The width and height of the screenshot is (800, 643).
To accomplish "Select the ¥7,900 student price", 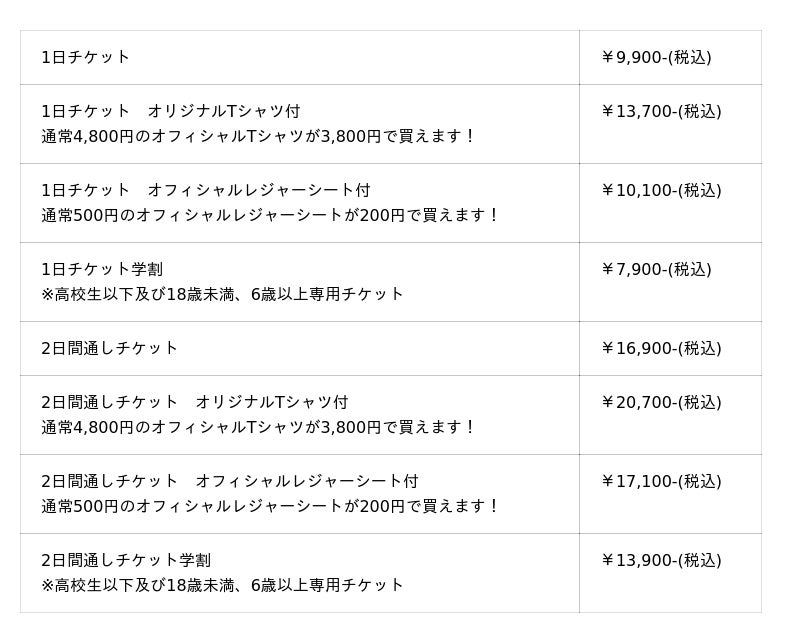I will coord(656,269).
